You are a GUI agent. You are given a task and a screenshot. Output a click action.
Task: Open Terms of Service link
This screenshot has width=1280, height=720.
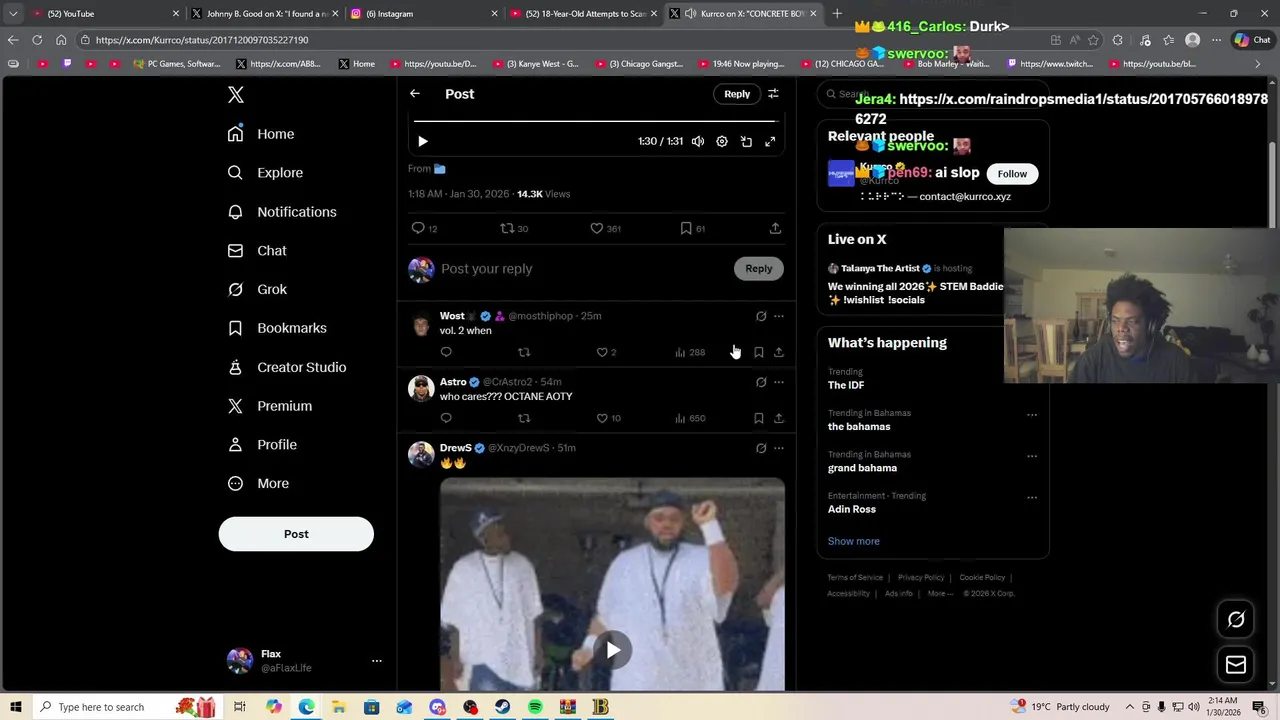pyautogui.click(x=855, y=577)
